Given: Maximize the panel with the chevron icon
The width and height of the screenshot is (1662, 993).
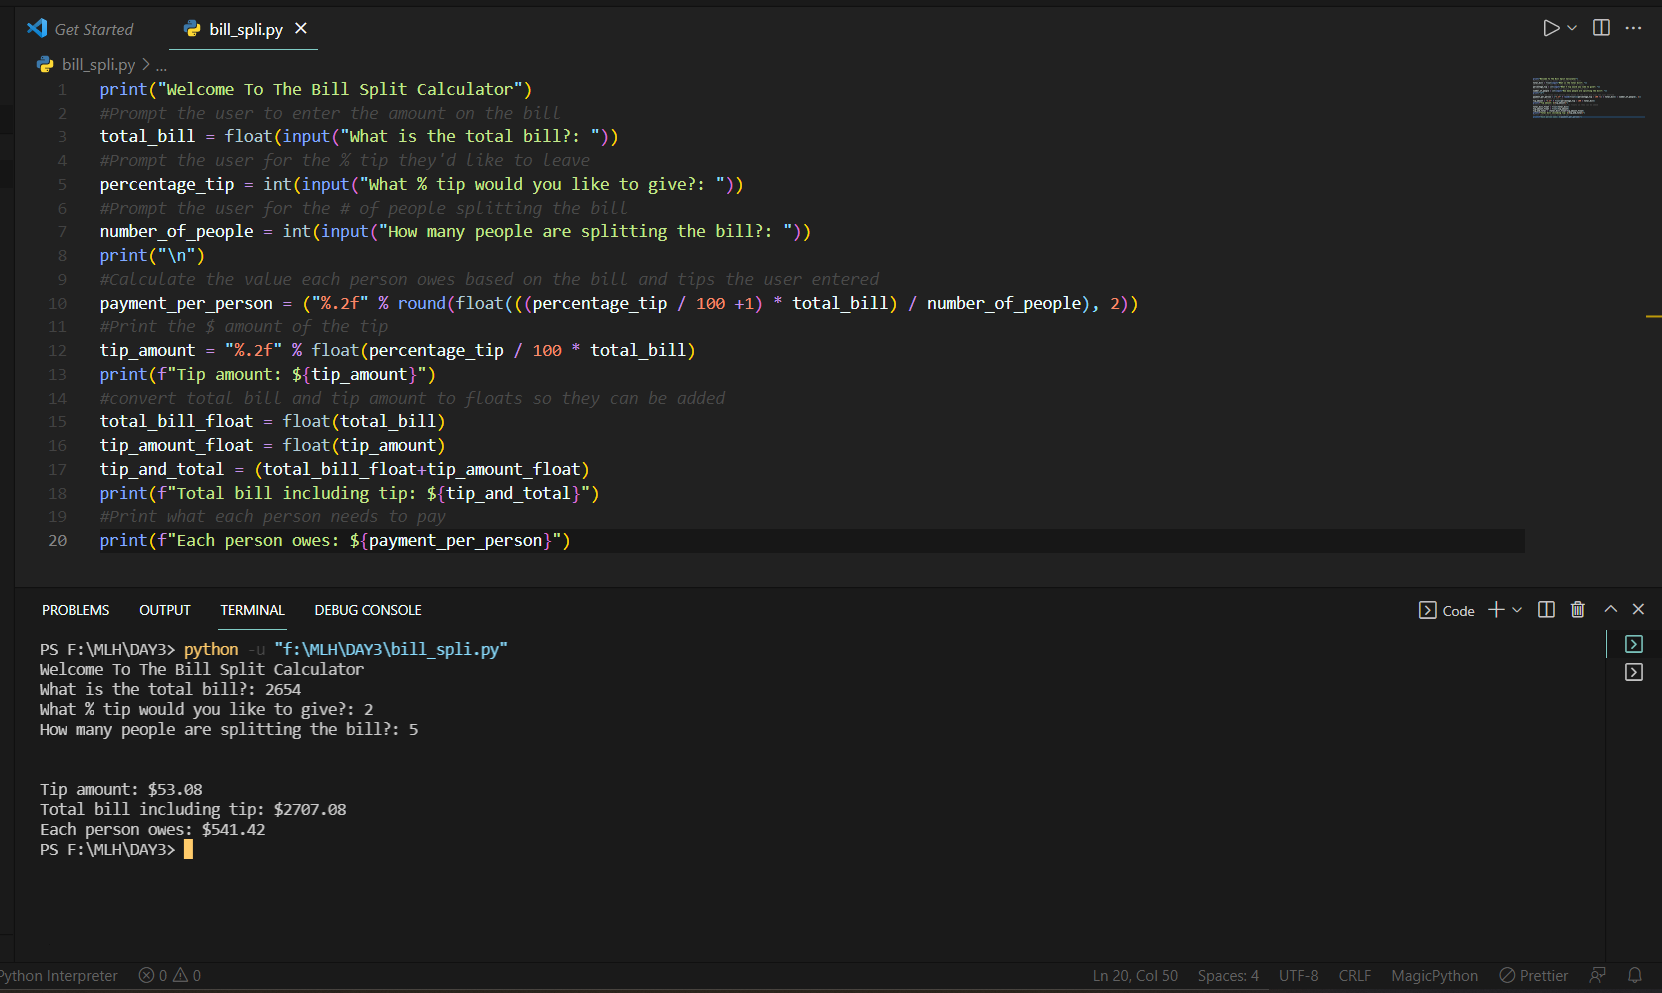Looking at the screenshot, I should click(1611, 609).
